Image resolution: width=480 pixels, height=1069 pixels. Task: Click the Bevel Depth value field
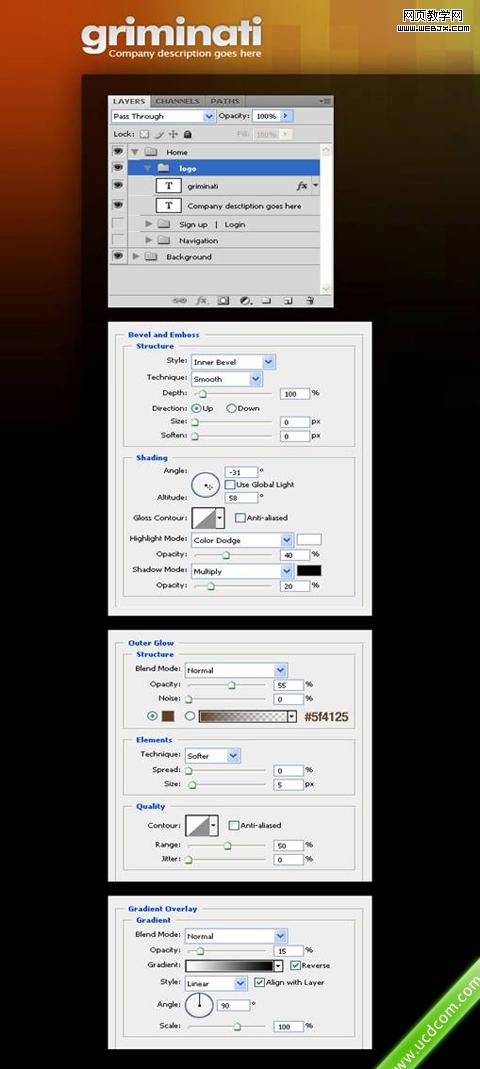pyautogui.click(x=295, y=394)
